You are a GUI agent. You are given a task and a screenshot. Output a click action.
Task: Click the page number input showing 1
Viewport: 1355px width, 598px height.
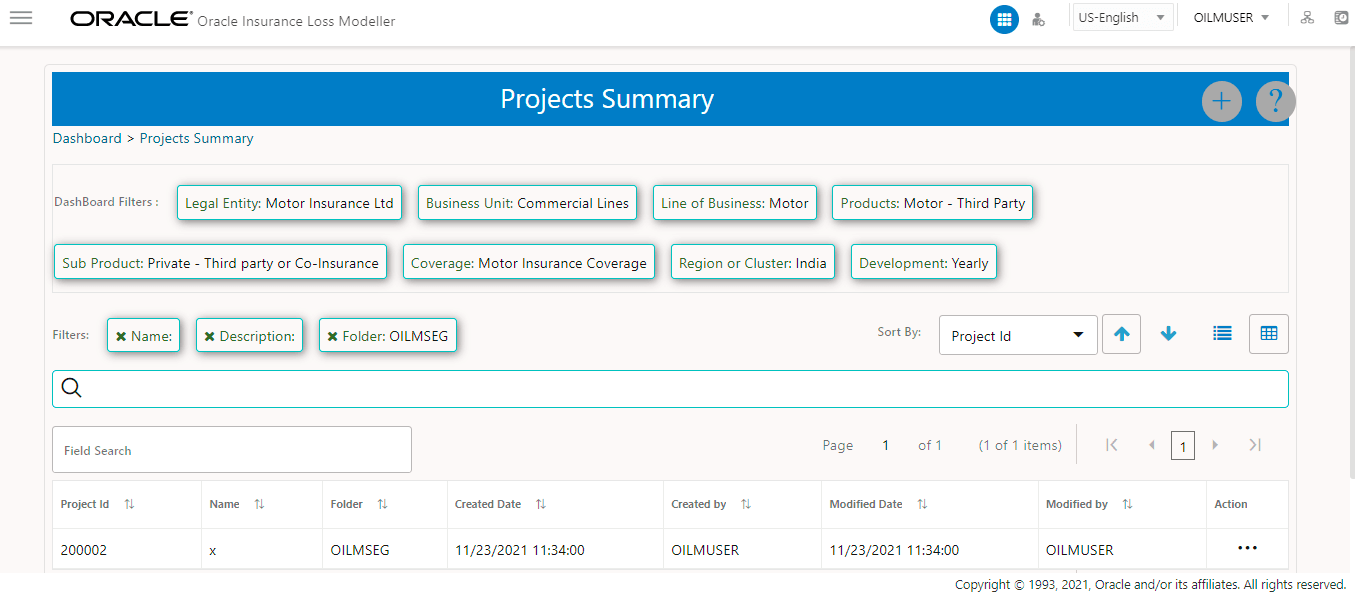point(885,445)
